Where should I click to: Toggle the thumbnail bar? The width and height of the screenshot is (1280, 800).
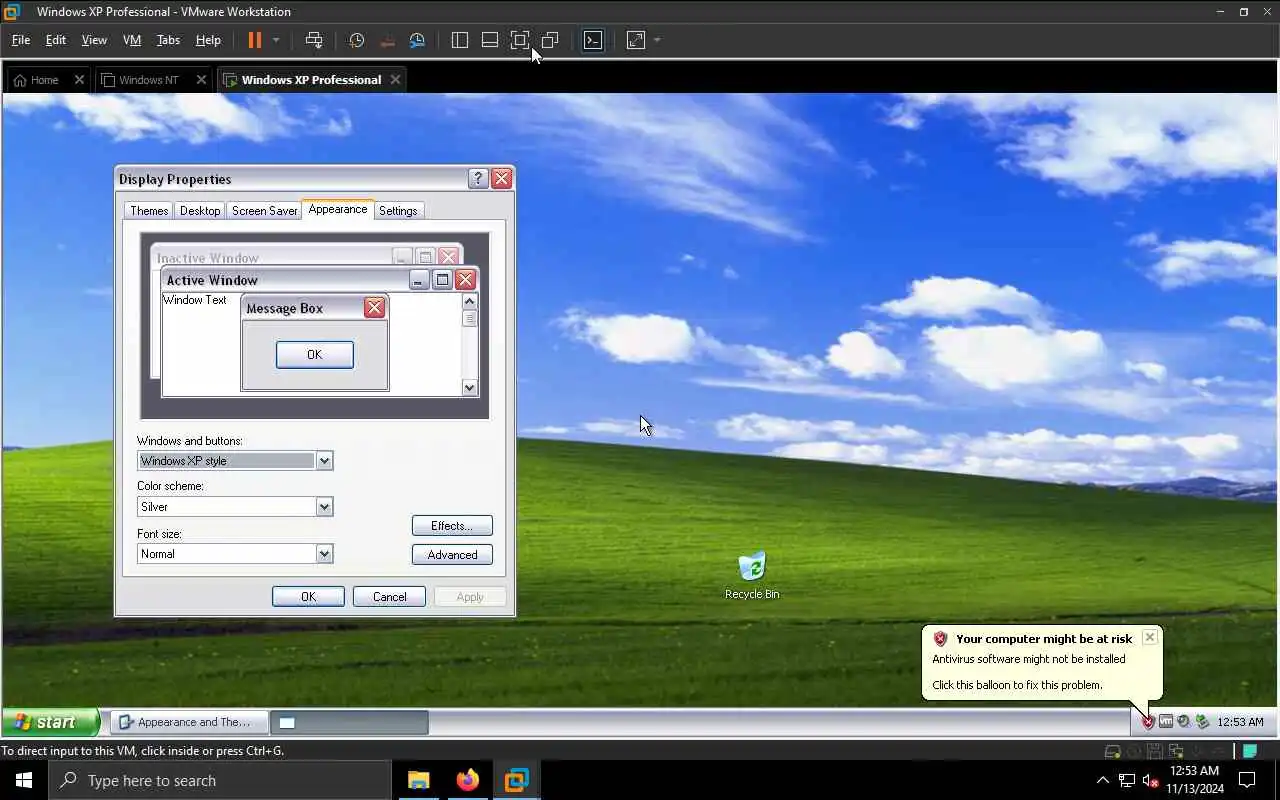490,40
